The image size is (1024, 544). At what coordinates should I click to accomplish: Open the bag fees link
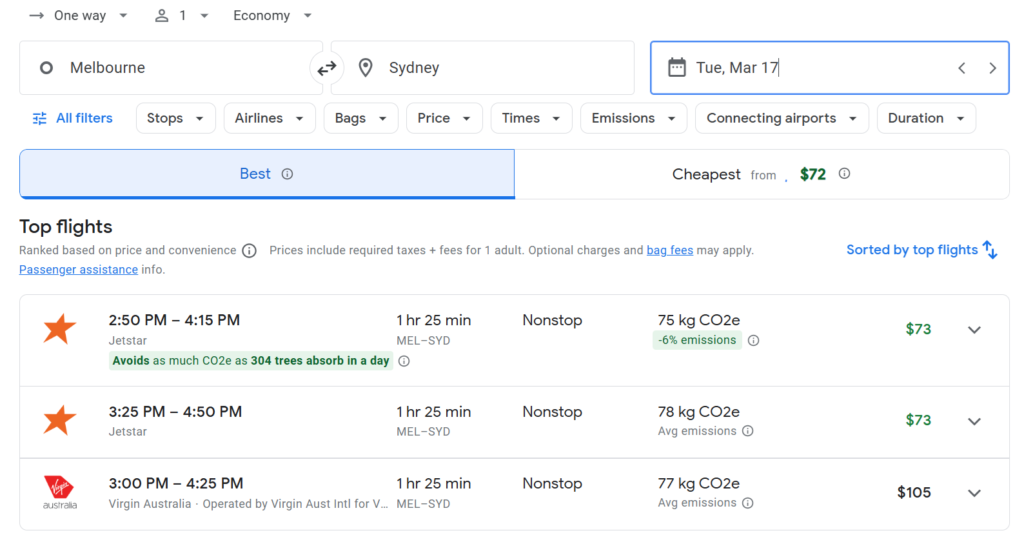pyautogui.click(x=669, y=250)
